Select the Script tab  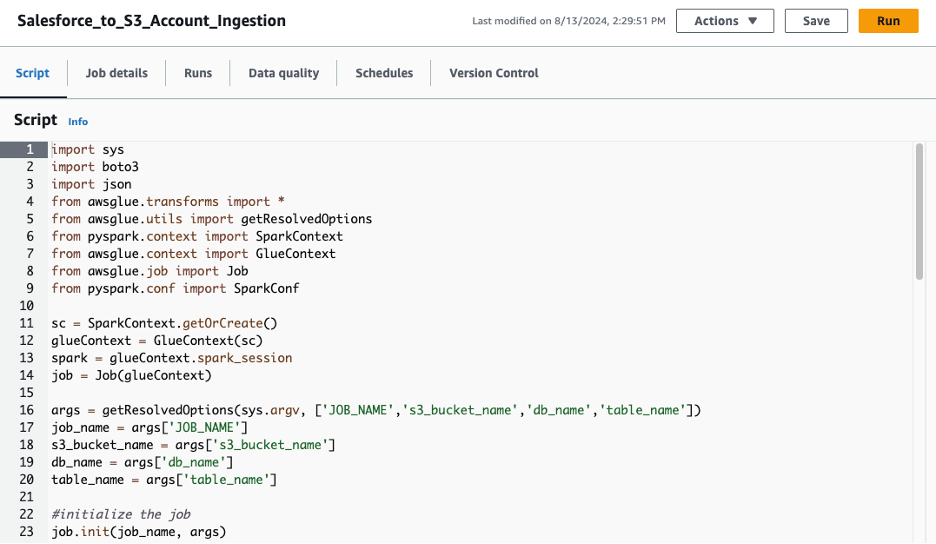point(32,73)
